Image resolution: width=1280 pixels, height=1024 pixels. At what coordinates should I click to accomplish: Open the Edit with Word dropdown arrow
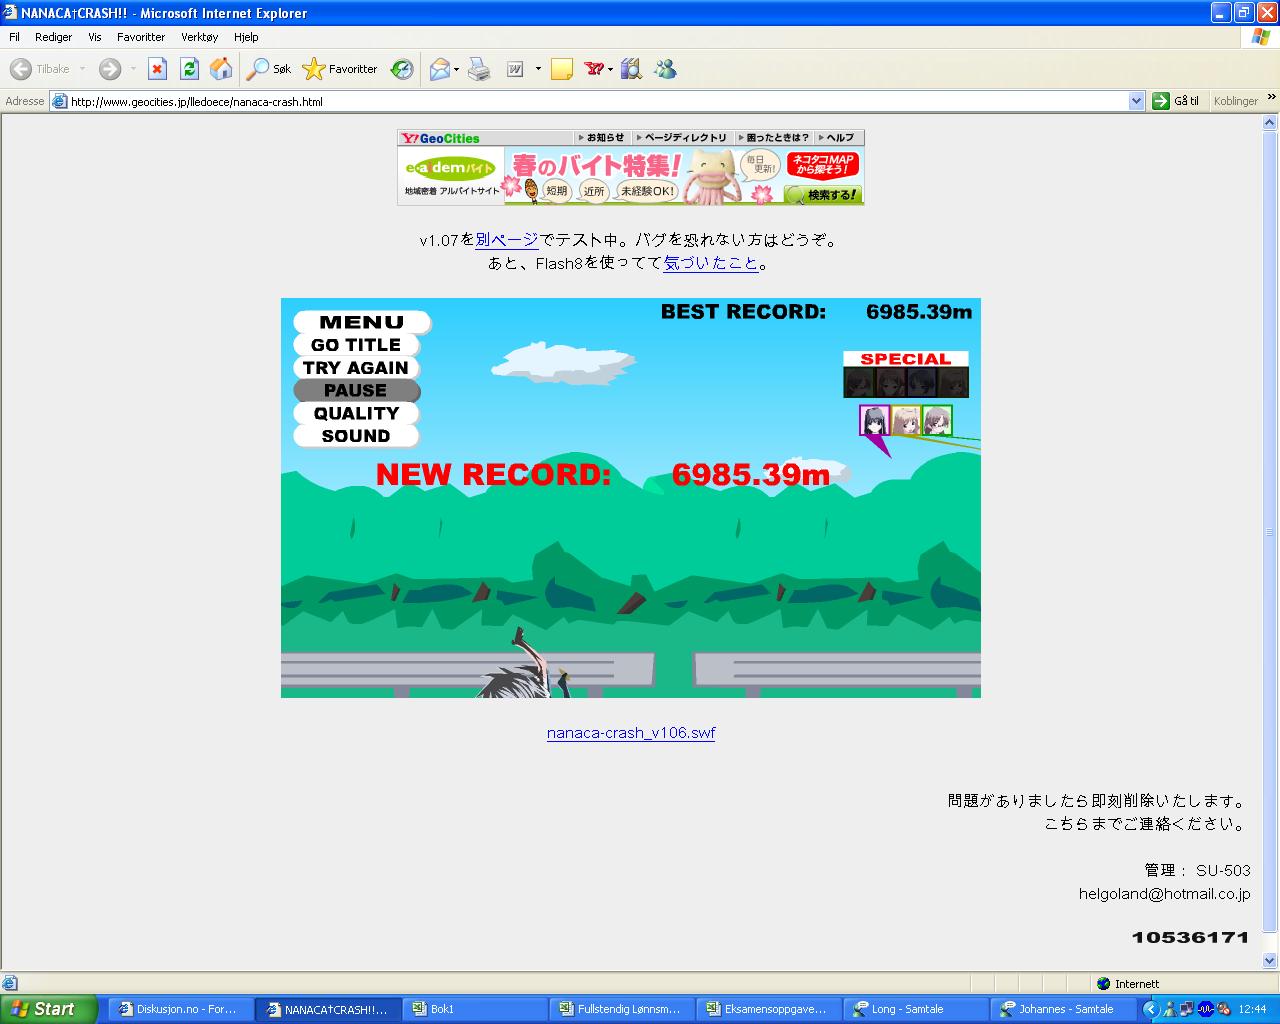click(538, 69)
